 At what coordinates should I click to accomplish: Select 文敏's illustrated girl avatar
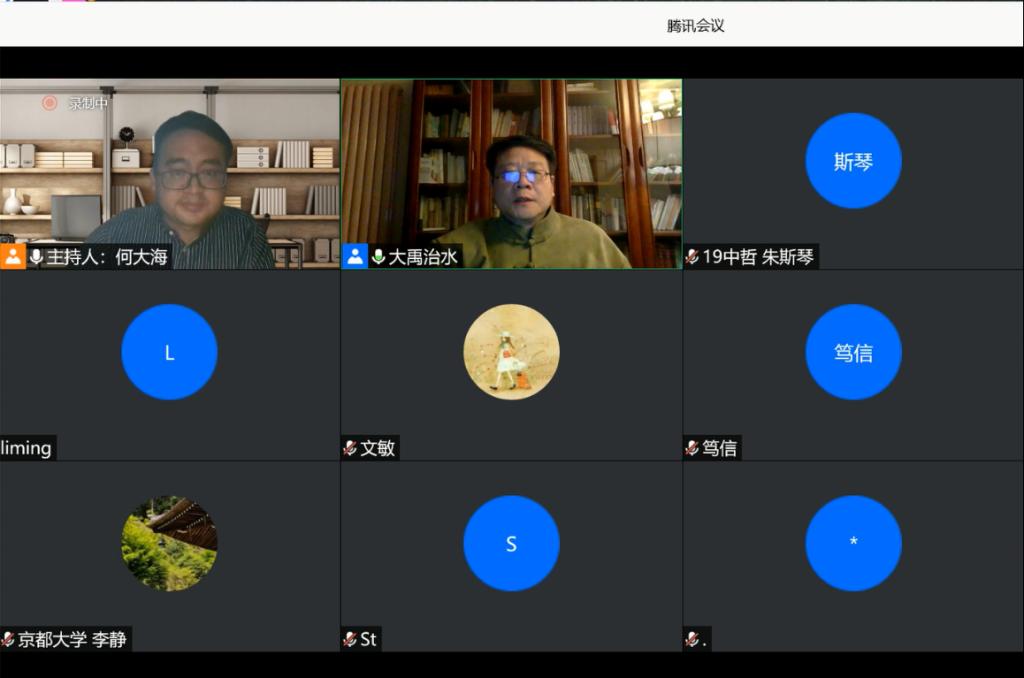coord(511,352)
